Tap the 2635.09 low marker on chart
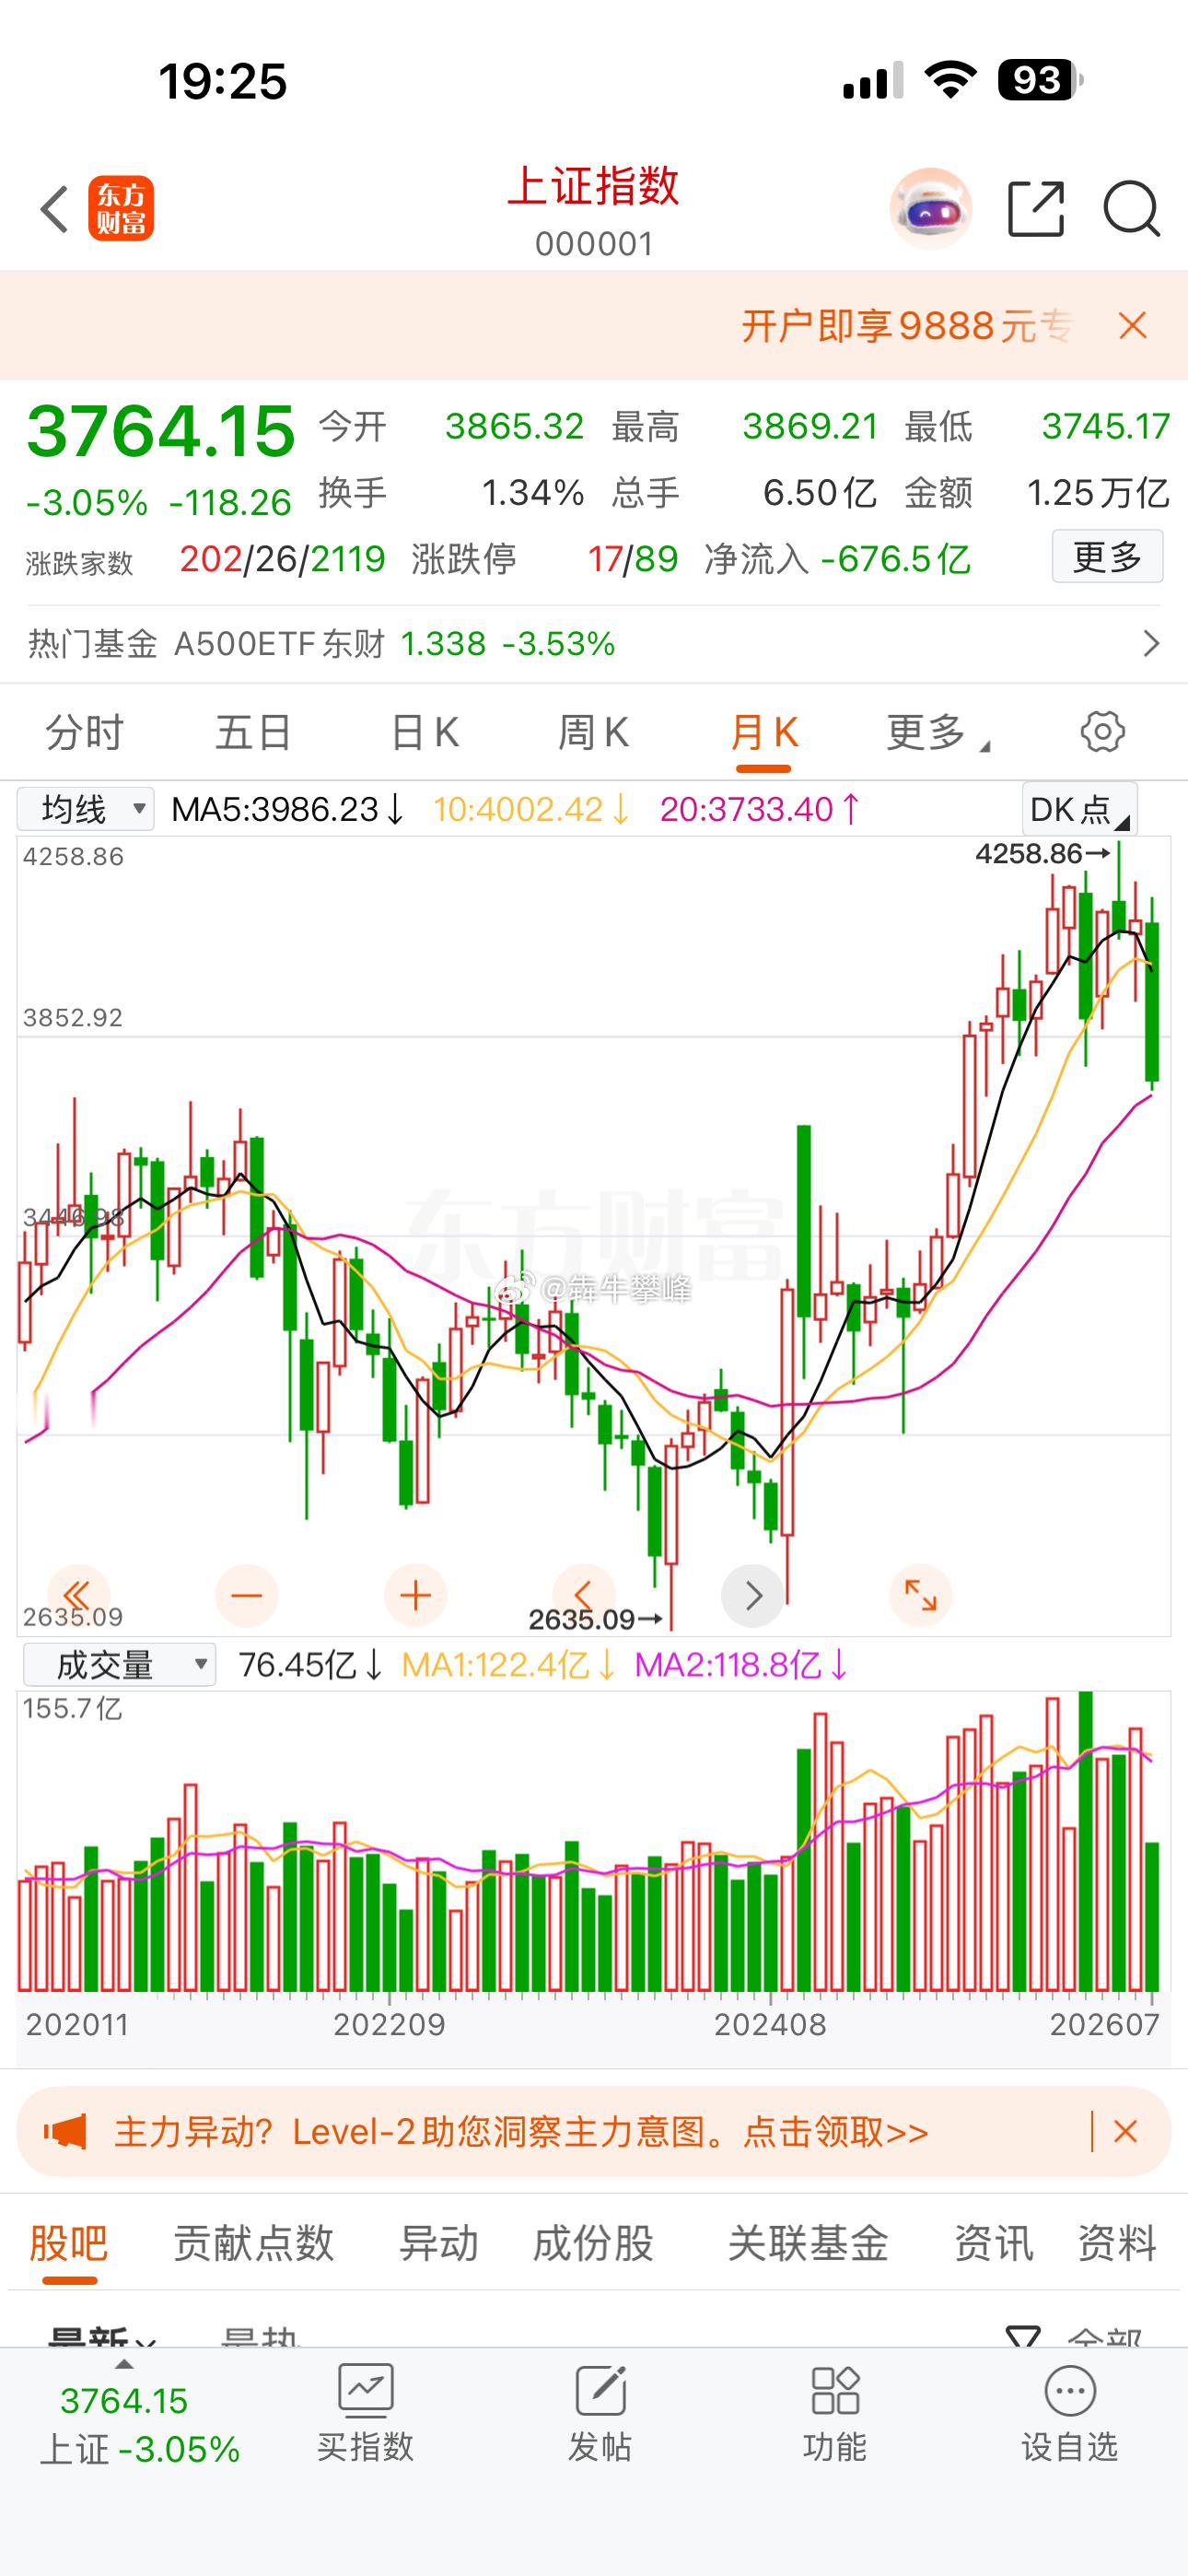The height and width of the screenshot is (2576, 1188). [595, 1619]
